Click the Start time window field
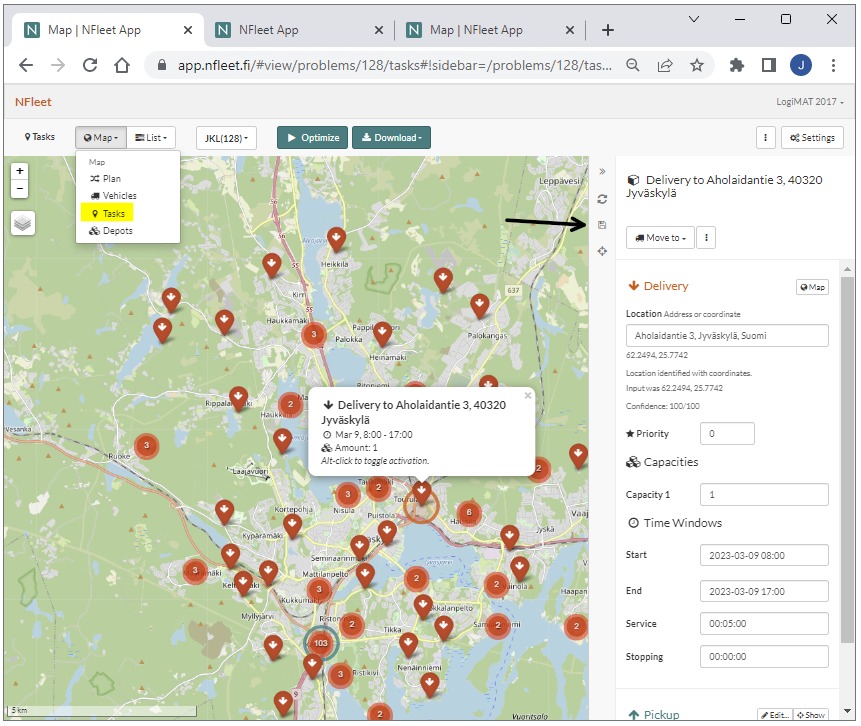 coord(764,555)
